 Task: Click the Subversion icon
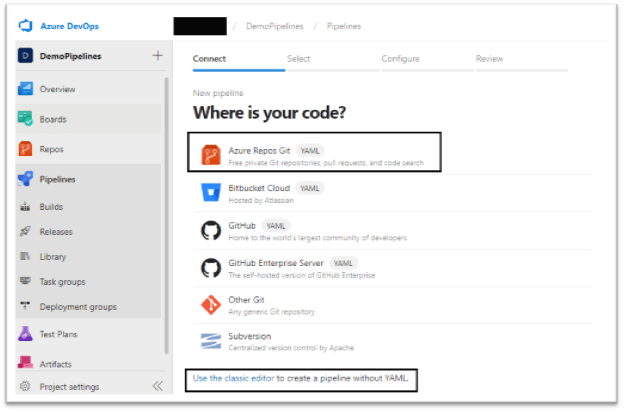click(211, 341)
